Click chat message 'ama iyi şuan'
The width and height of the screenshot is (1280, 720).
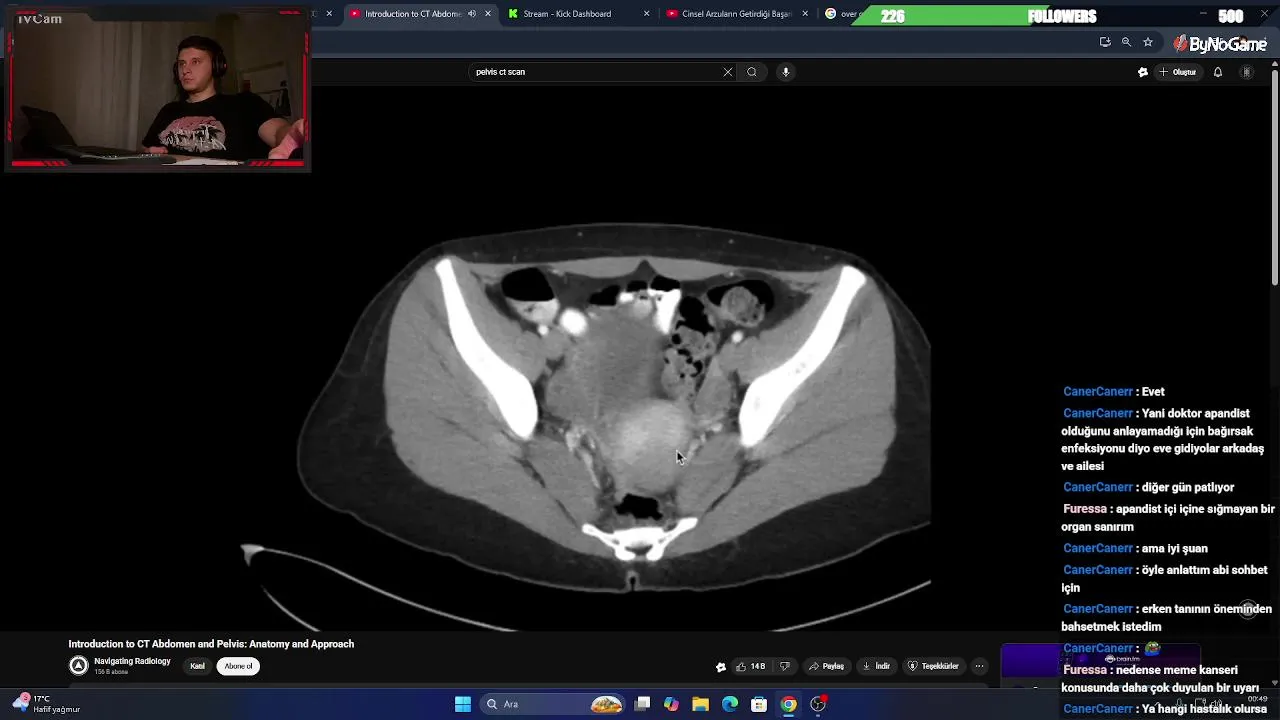coord(1136,549)
